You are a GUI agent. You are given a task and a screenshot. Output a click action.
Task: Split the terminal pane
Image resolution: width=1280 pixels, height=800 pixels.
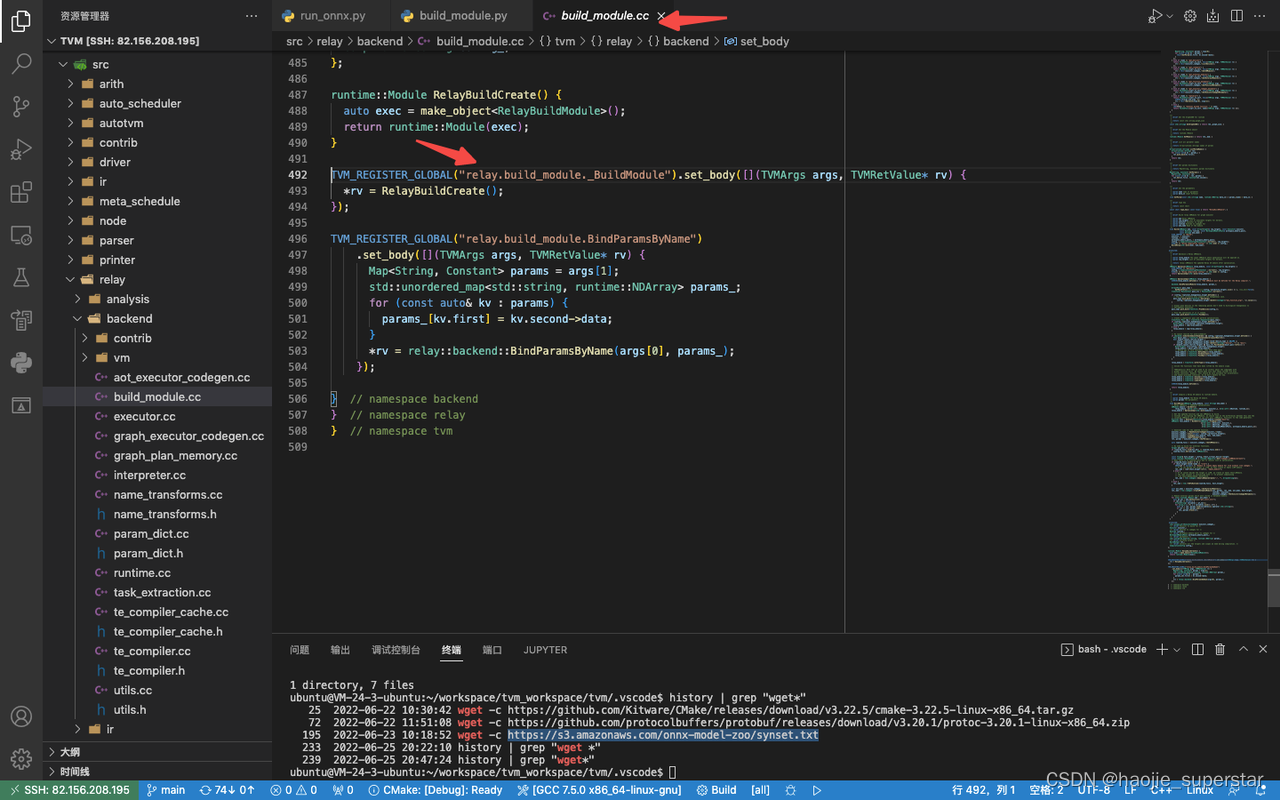1198,649
